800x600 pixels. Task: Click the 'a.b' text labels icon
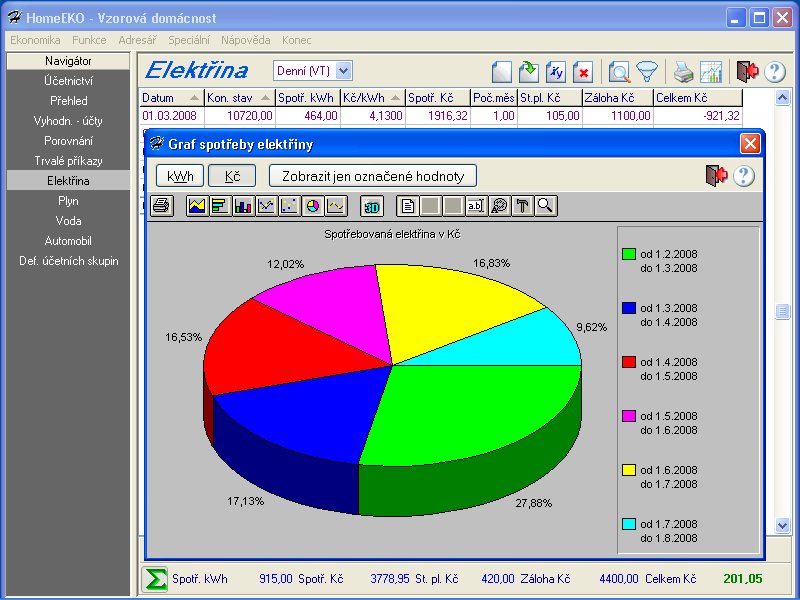coord(476,206)
